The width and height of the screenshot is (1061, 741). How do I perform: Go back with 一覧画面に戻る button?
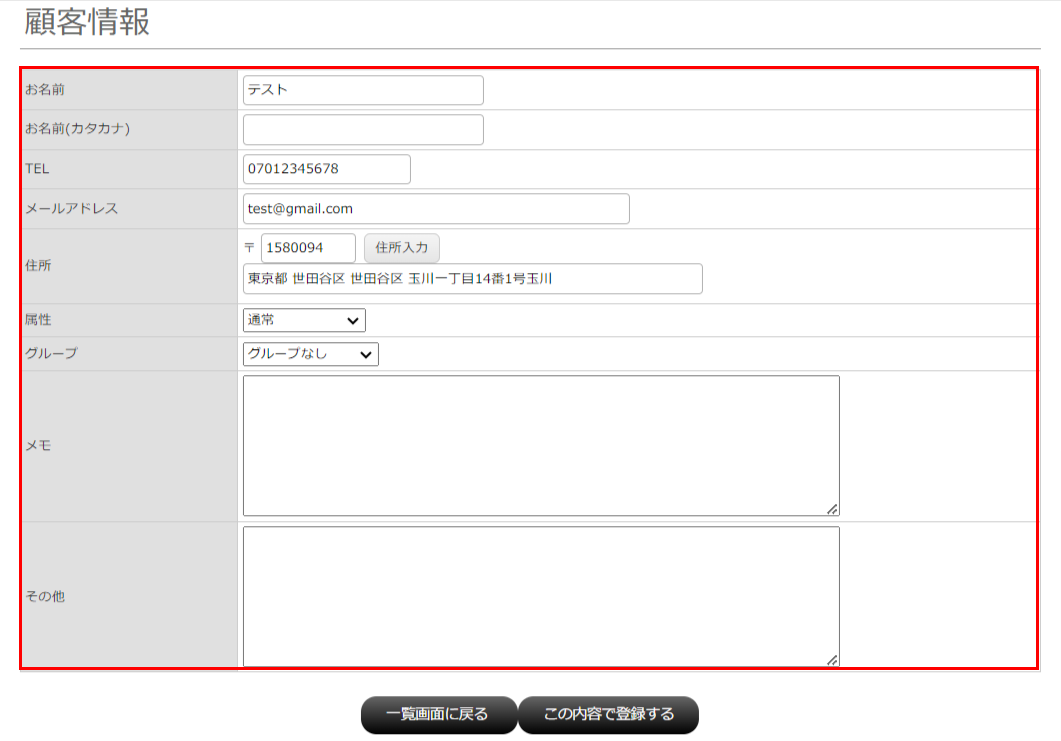438,715
